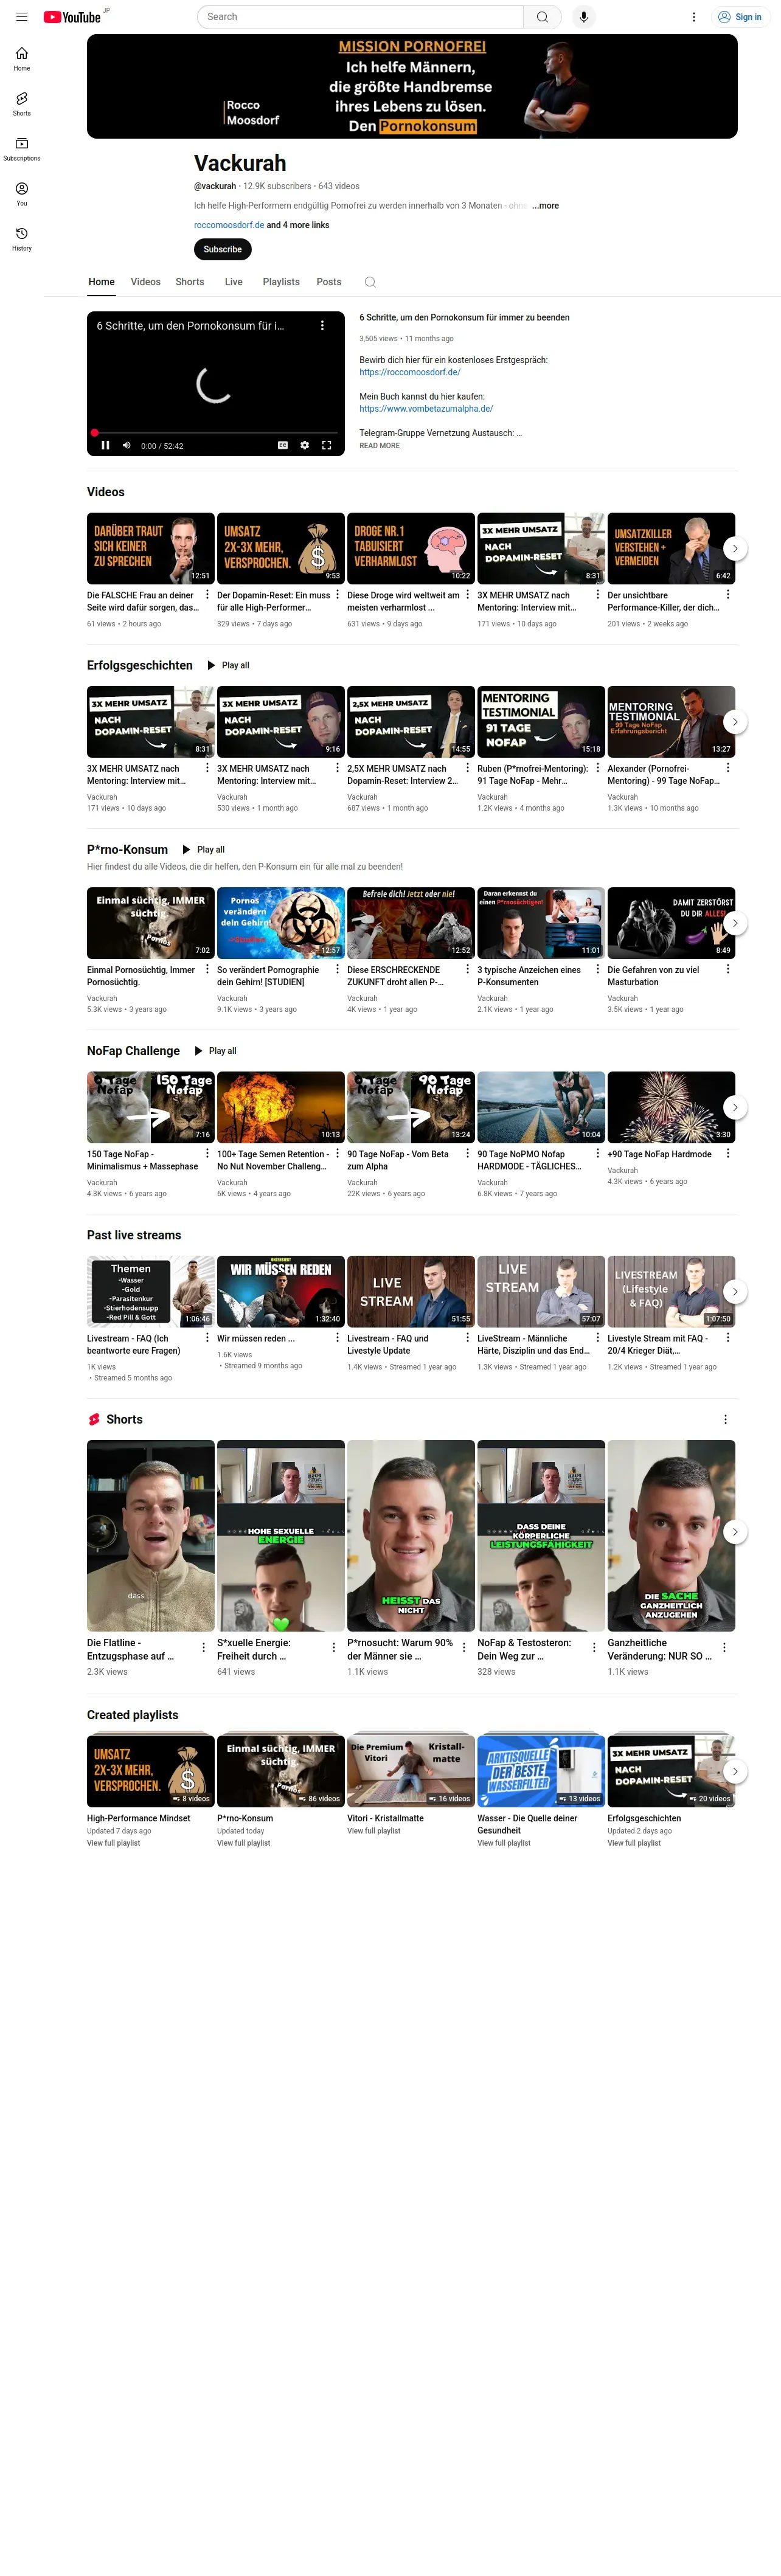This screenshot has height=2576, width=781.
Task: Enter fullscreen on the featured video
Action: pos(326,446)
